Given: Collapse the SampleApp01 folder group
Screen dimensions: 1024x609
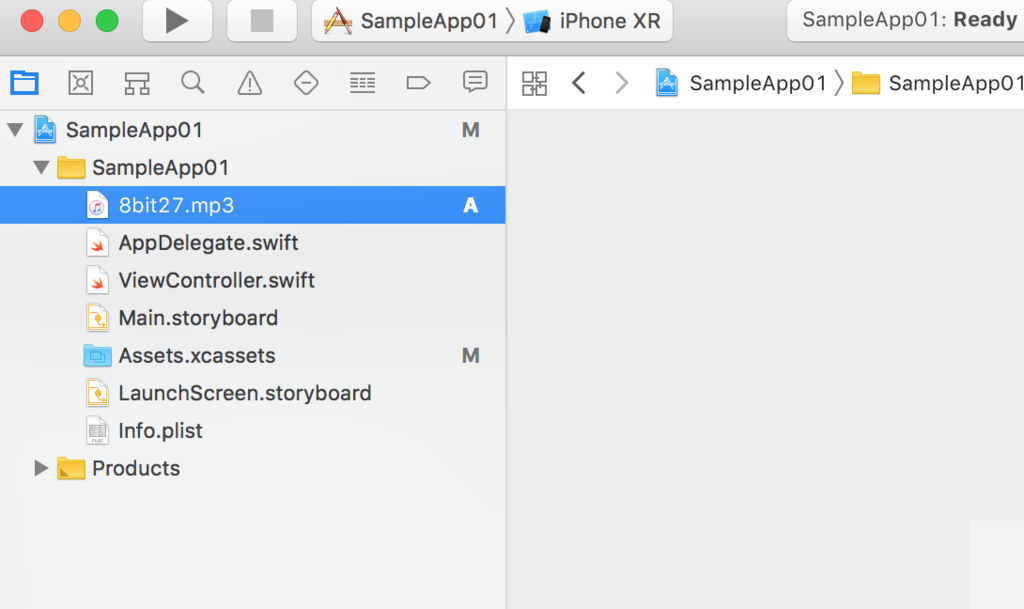Looking at the screenshot, I should 41,167.
